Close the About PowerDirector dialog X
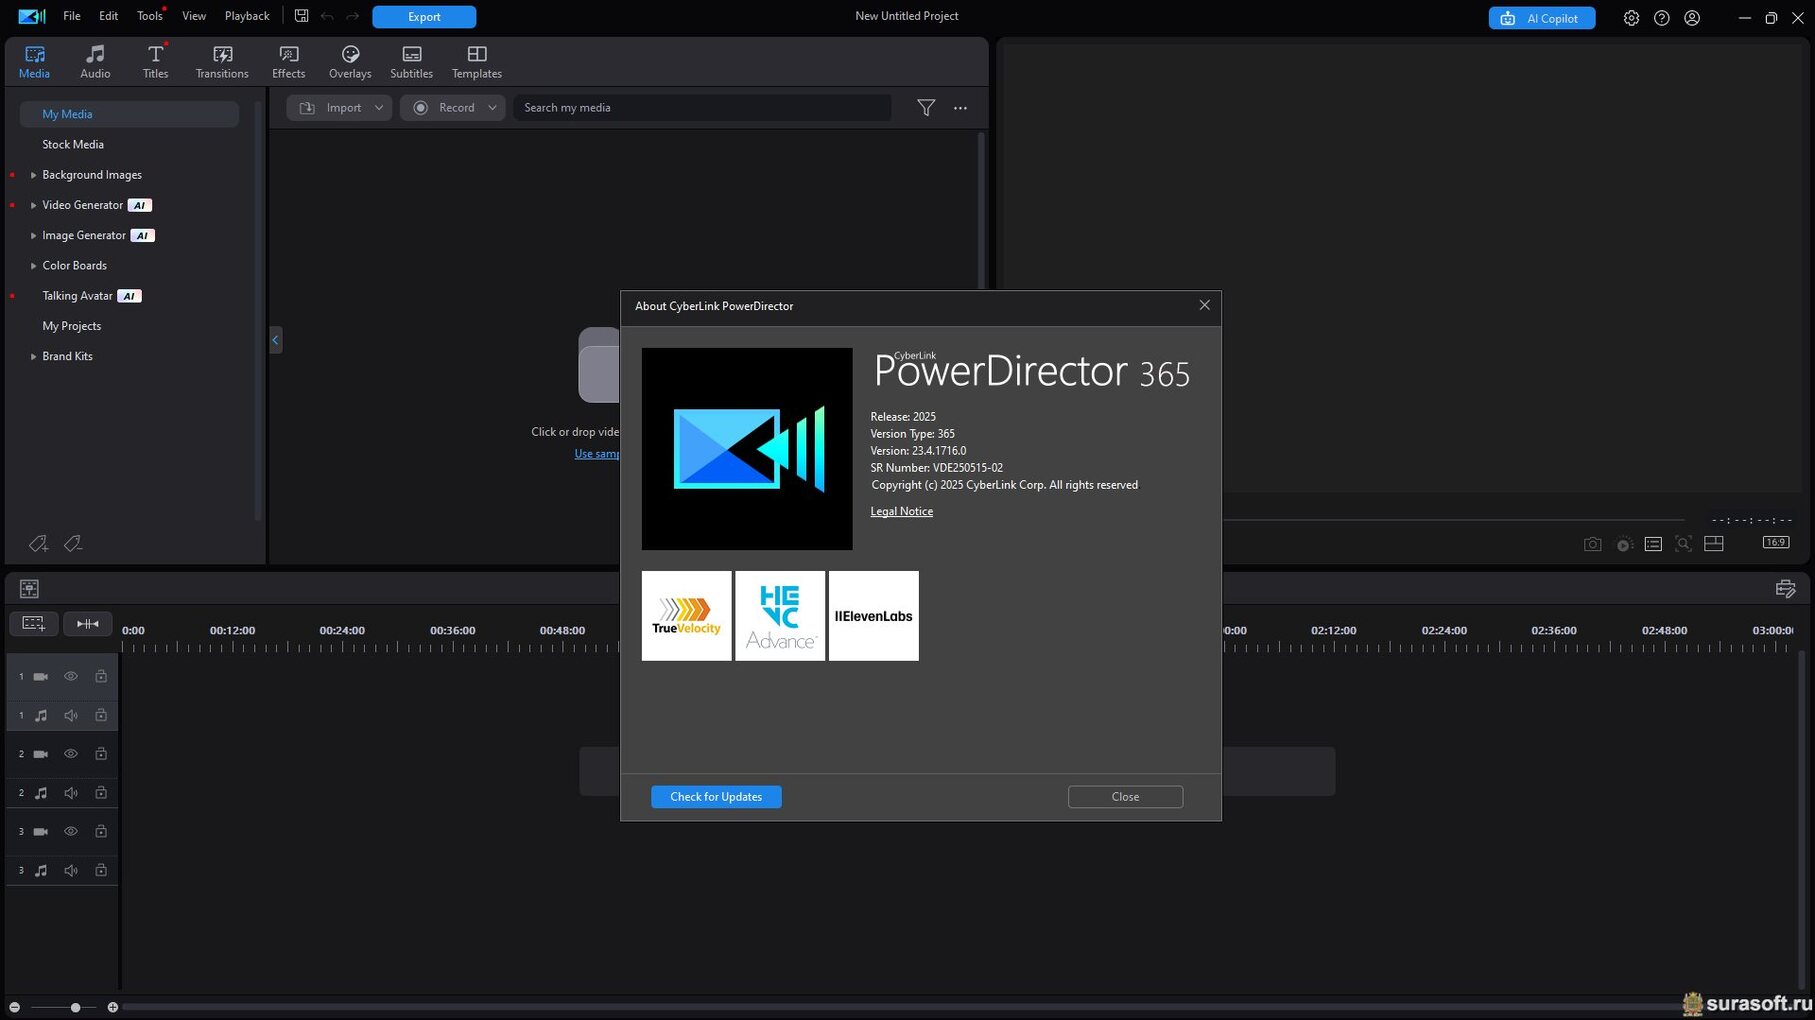Image resolution: width=1815 pixels, height=1020 pixels. [1204, 305]
